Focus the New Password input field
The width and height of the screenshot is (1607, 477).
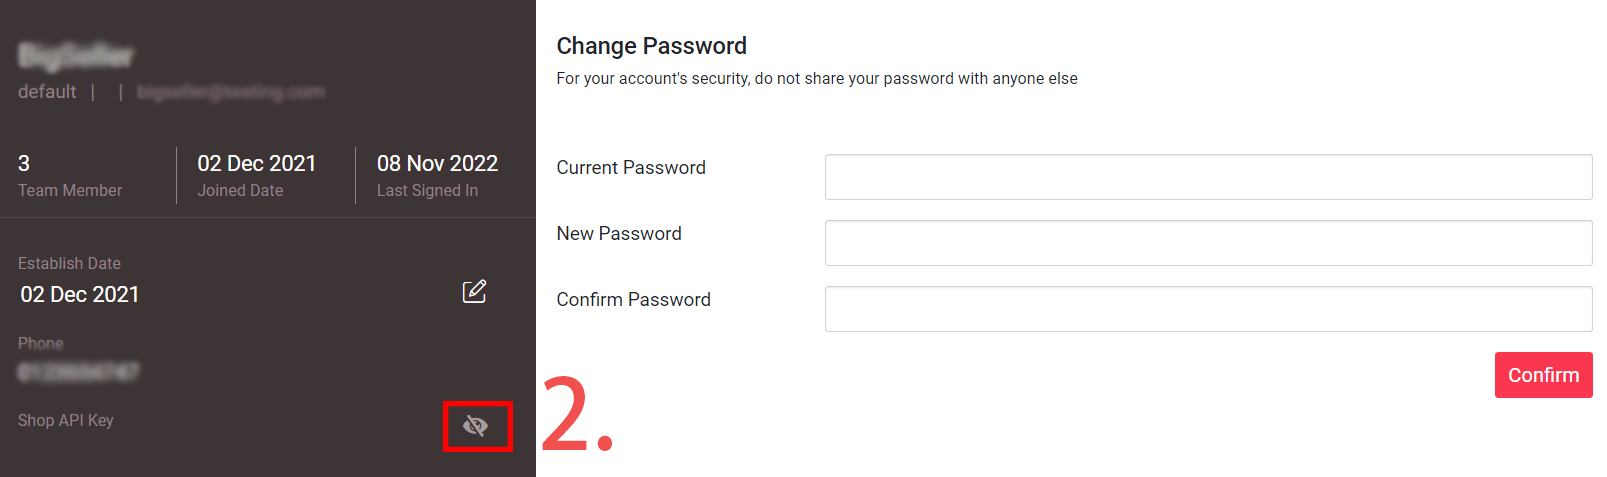[x=1208, y=243]
